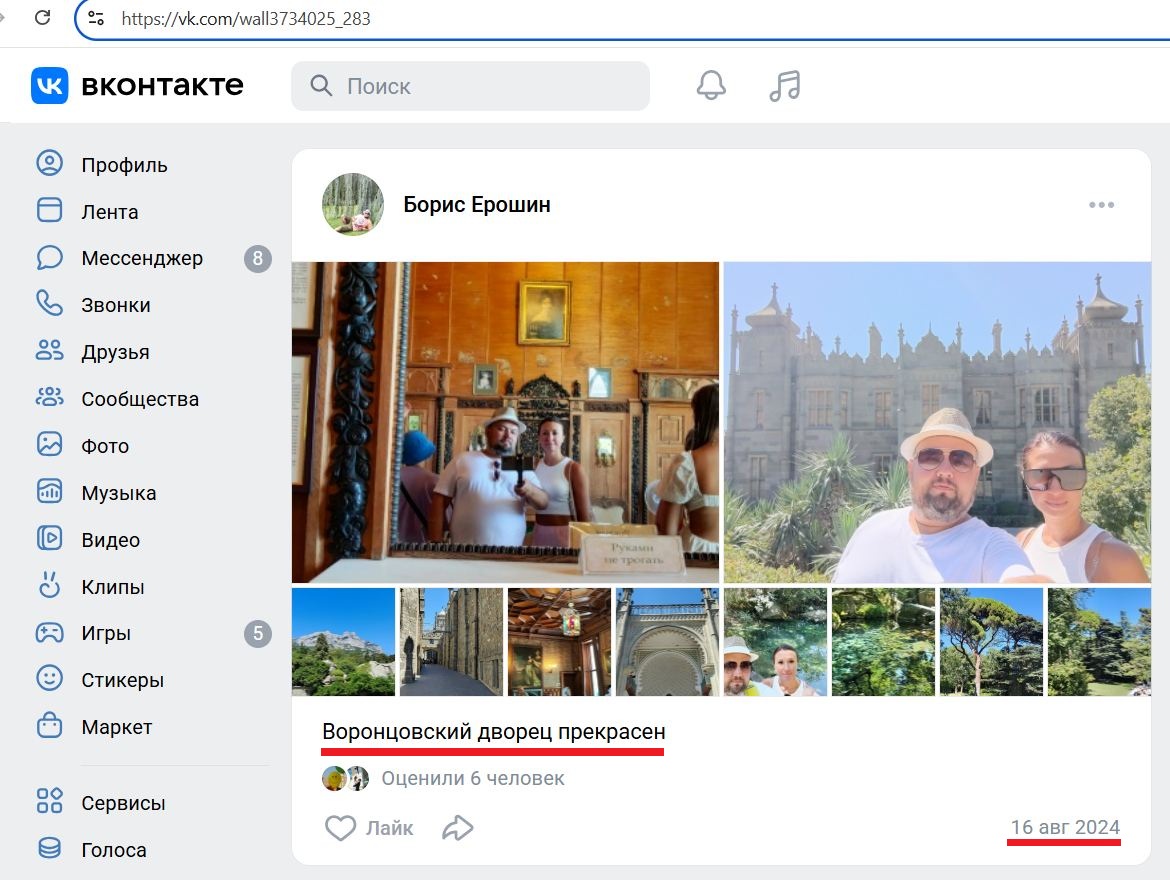Click the Поиск search field
Viewport: 1170px width, 880px height.
(470, 86)
